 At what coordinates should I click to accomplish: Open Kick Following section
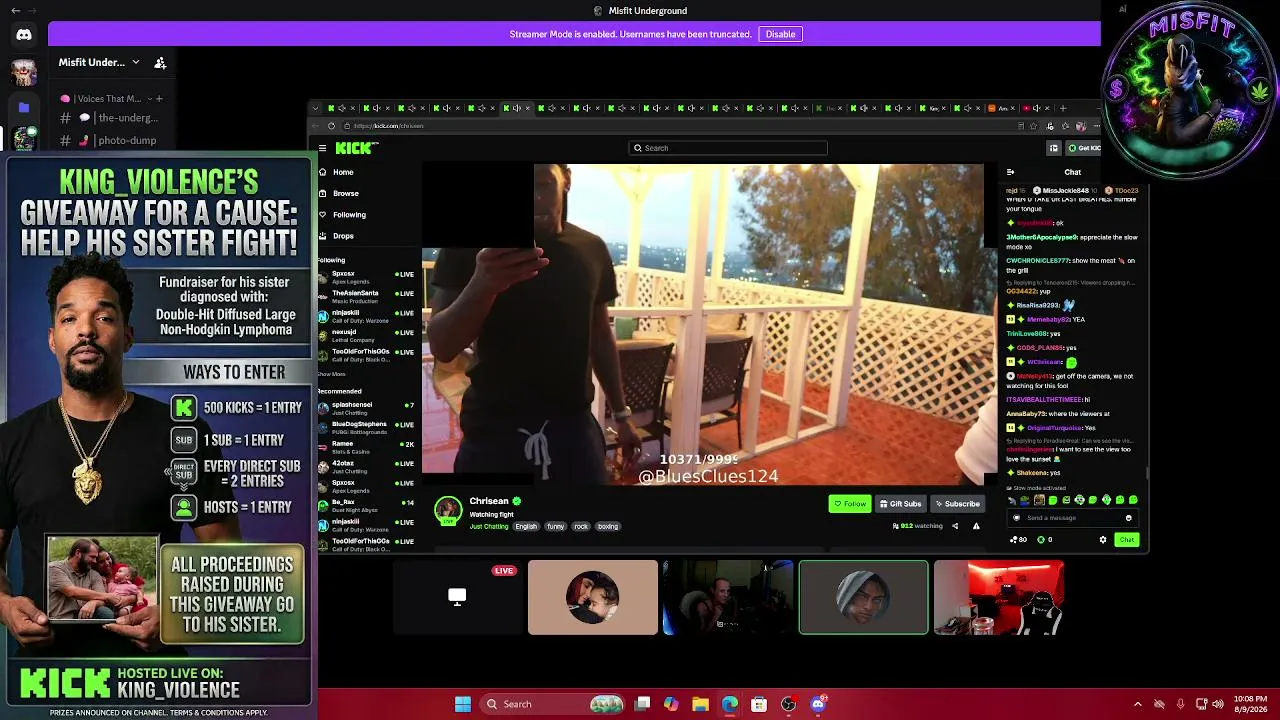(342, 215)
